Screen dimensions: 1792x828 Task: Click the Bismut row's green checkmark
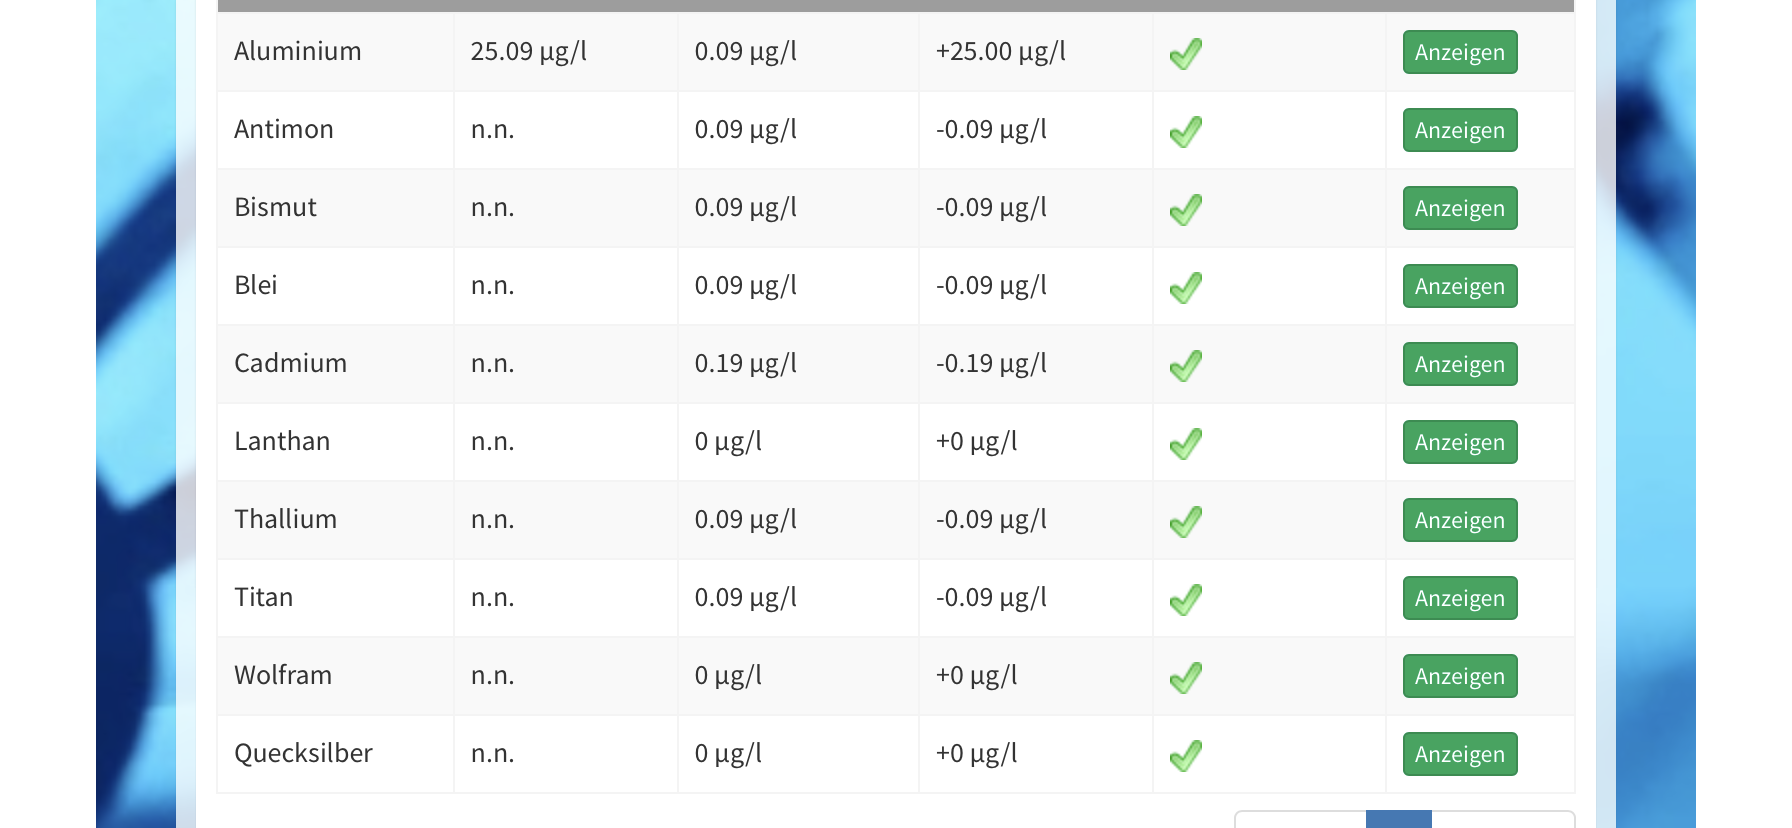pos(1186,209)
